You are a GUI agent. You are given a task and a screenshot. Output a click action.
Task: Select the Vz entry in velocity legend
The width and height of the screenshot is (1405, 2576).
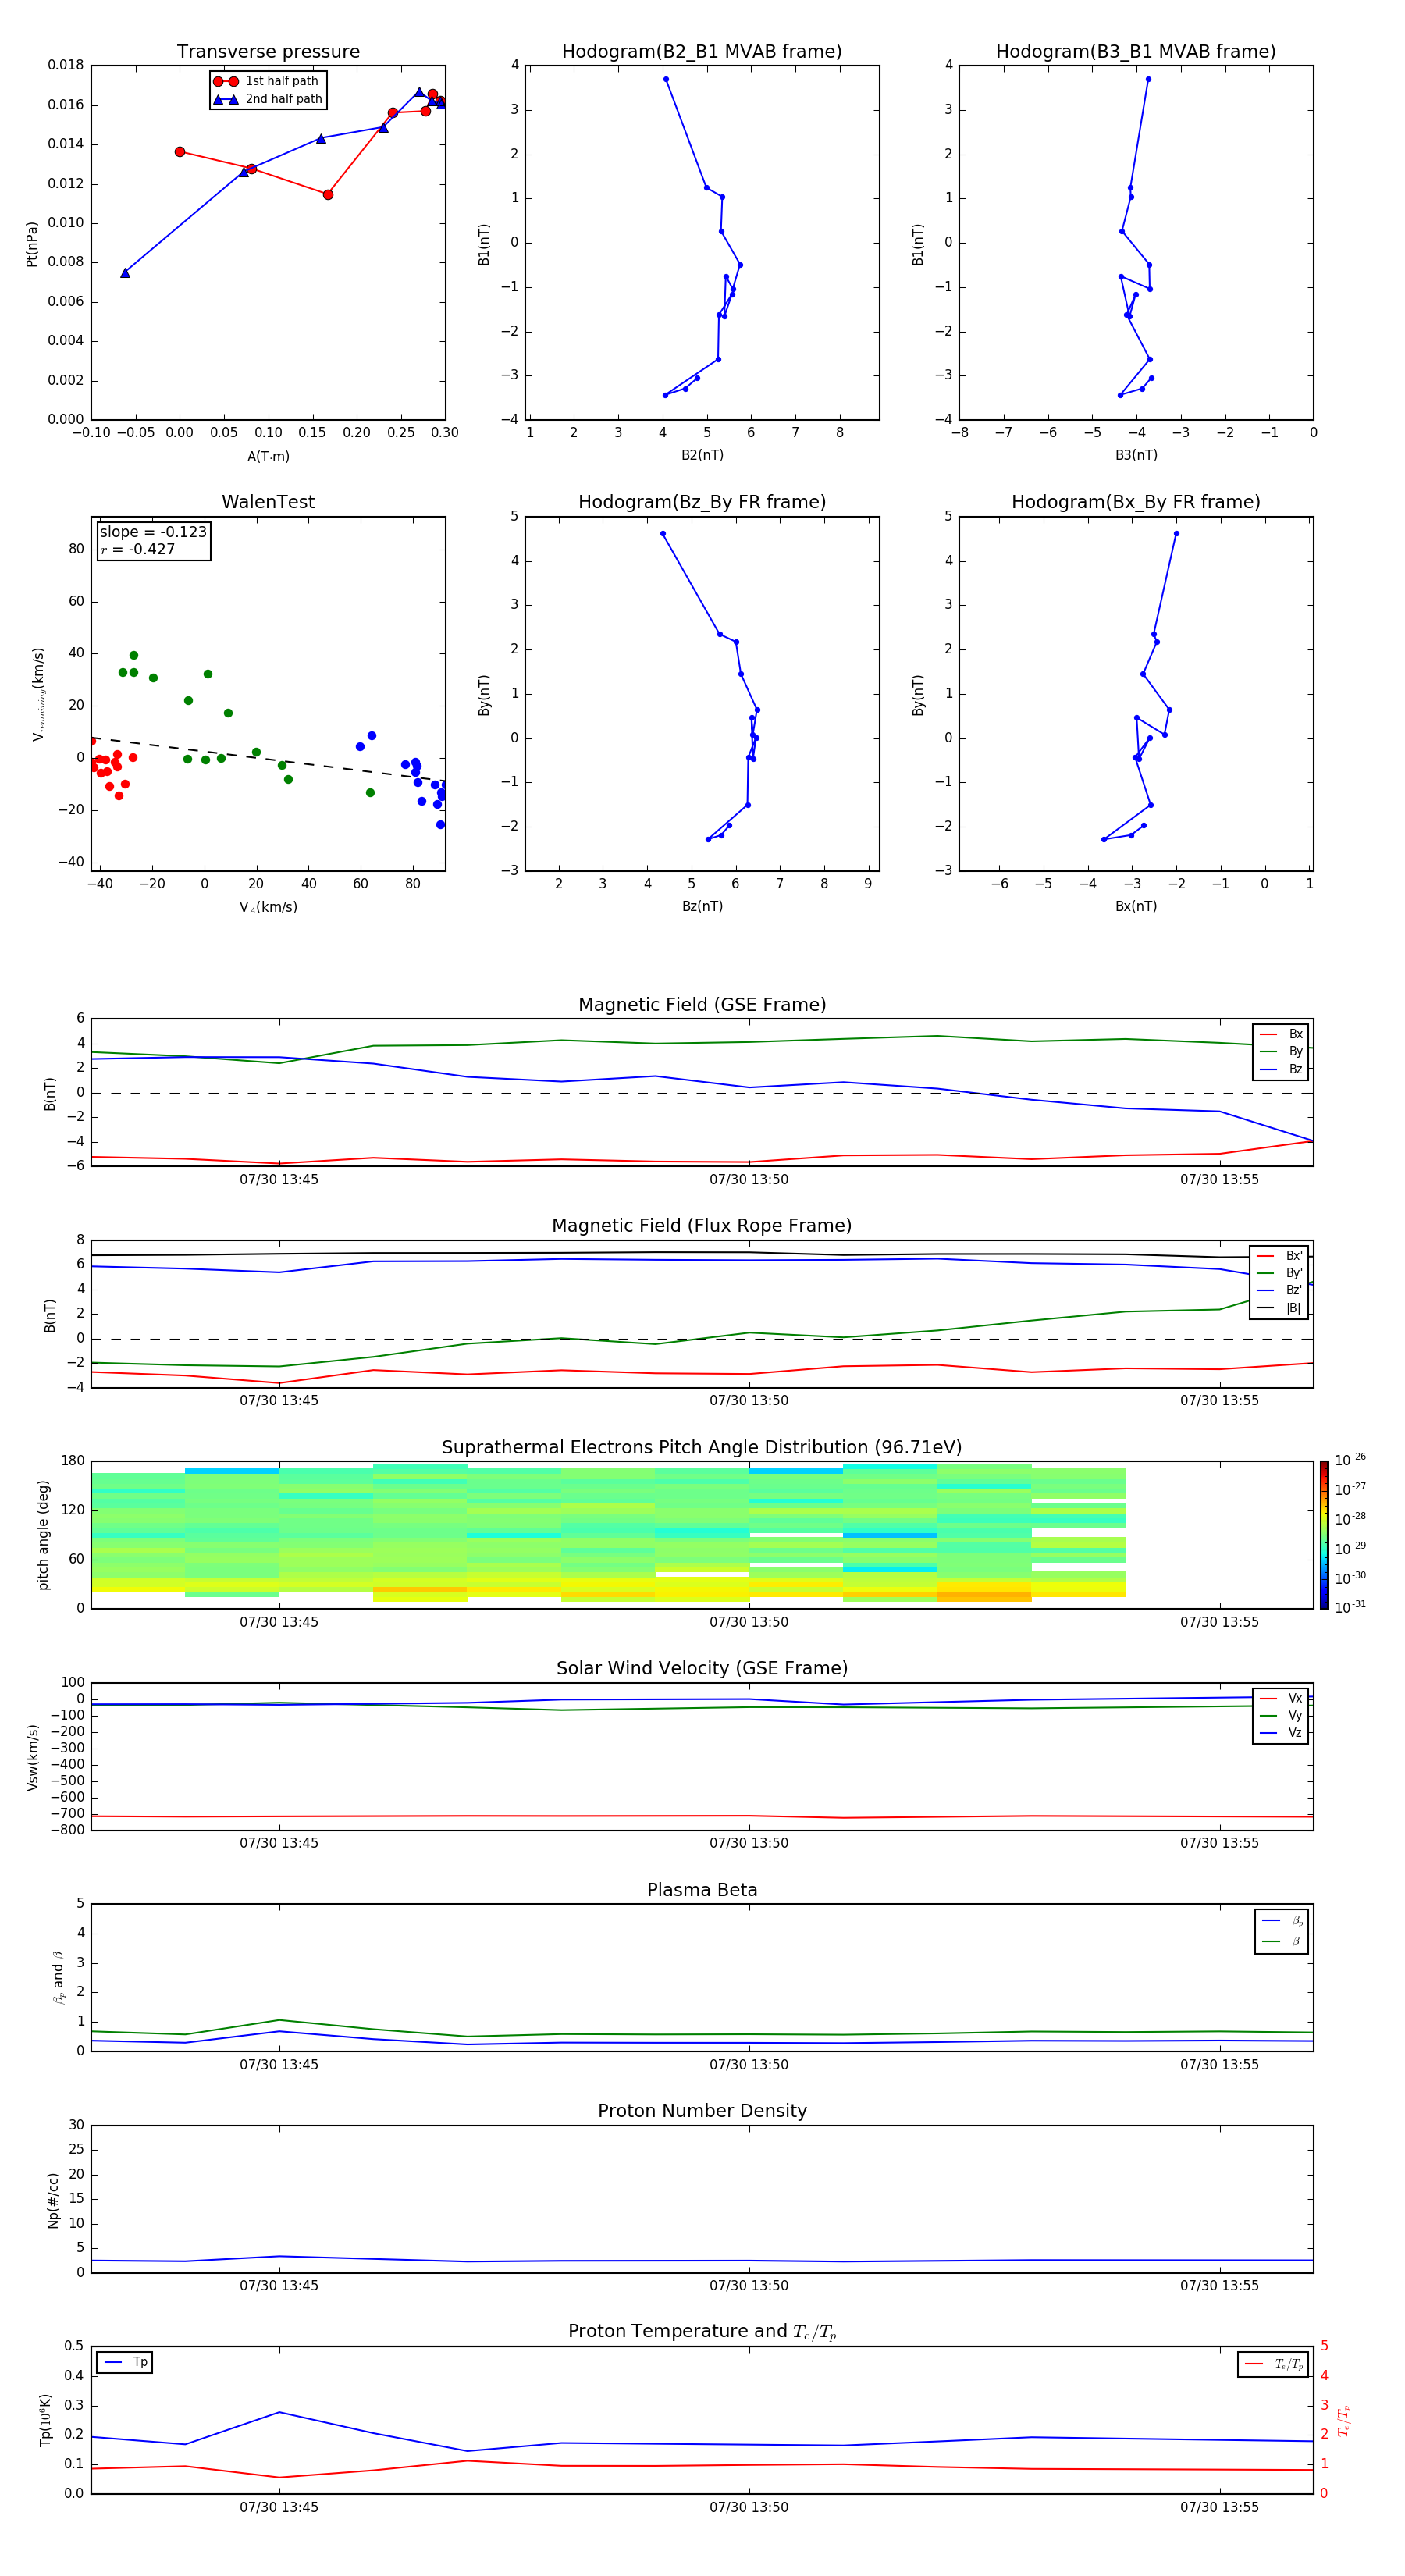(1281, 1733)
